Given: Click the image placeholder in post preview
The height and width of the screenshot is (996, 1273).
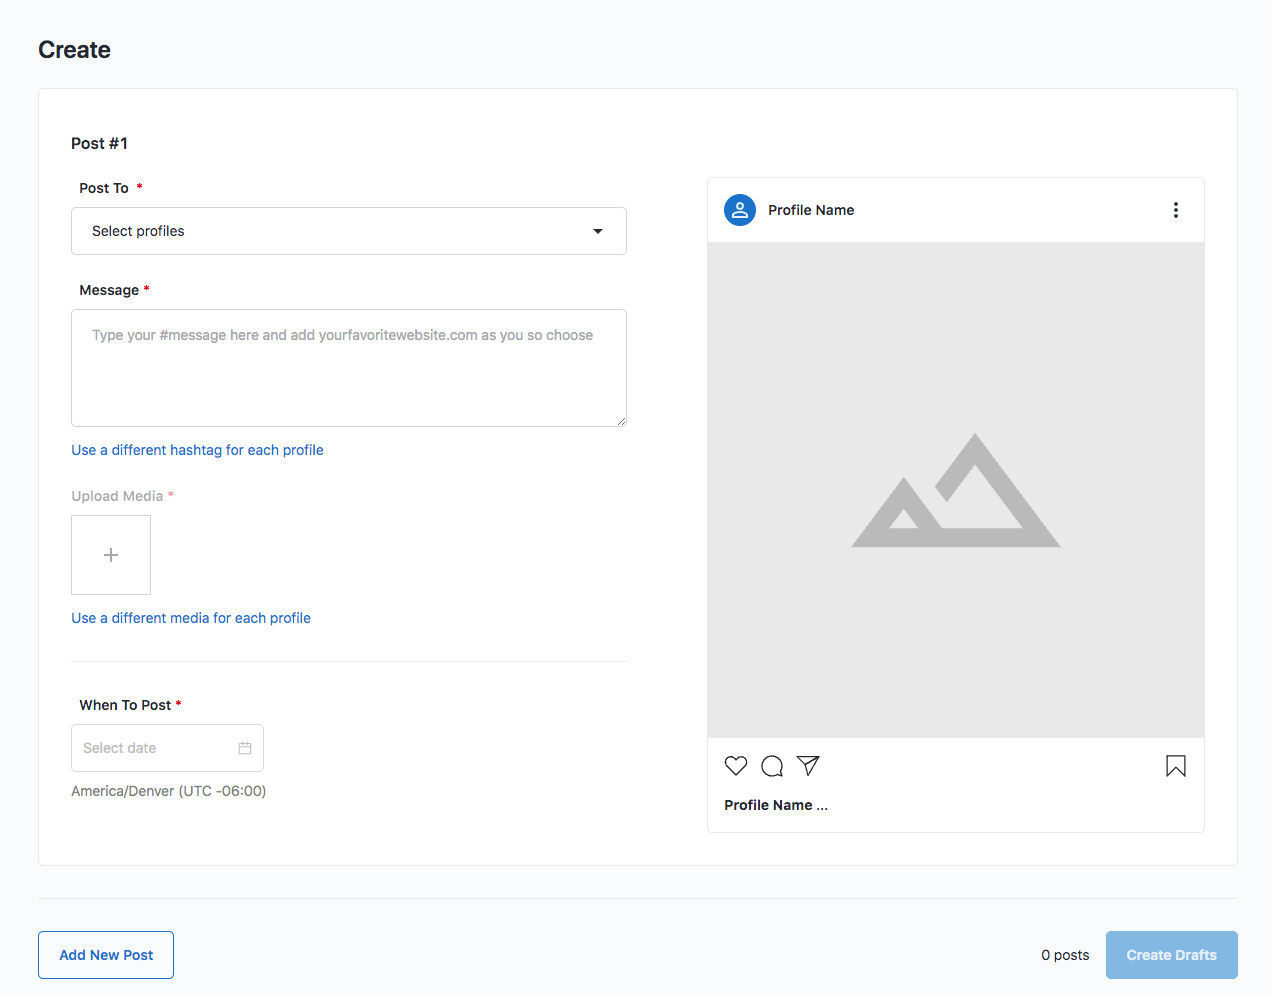Looking at the screenshot, I should (956, 490).
